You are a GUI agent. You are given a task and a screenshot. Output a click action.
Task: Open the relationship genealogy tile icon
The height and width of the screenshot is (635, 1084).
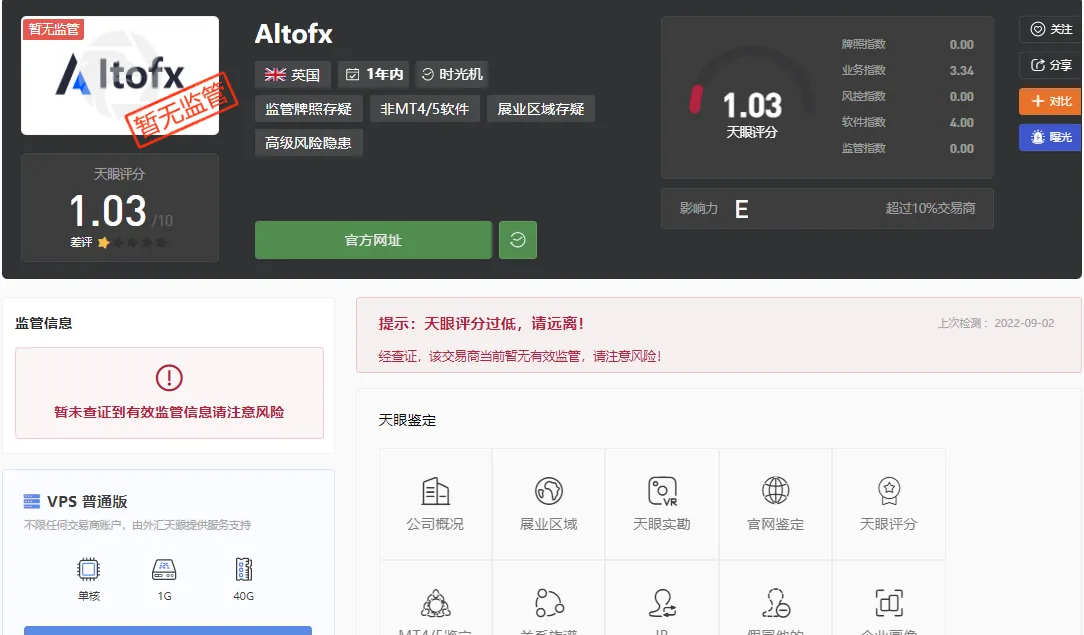pyautogui.click(x=549, y=603)
